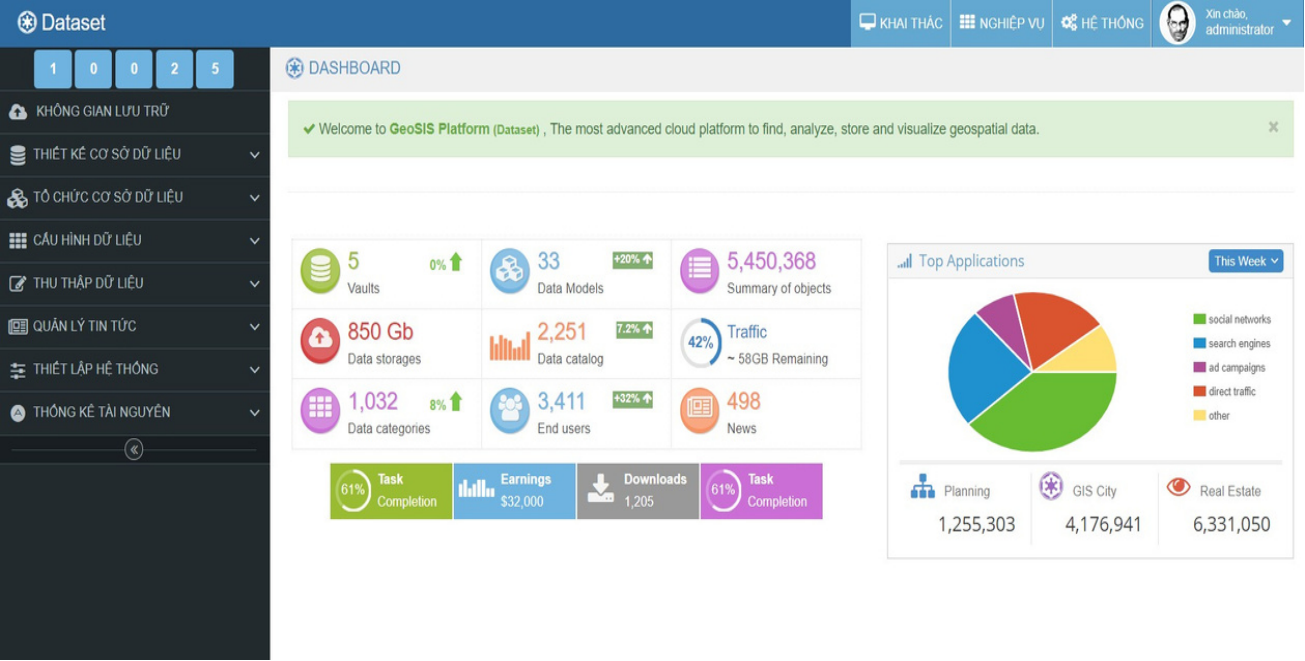
Task: Dismiss the green welcome alert banner
Action: coord(1273,127)
